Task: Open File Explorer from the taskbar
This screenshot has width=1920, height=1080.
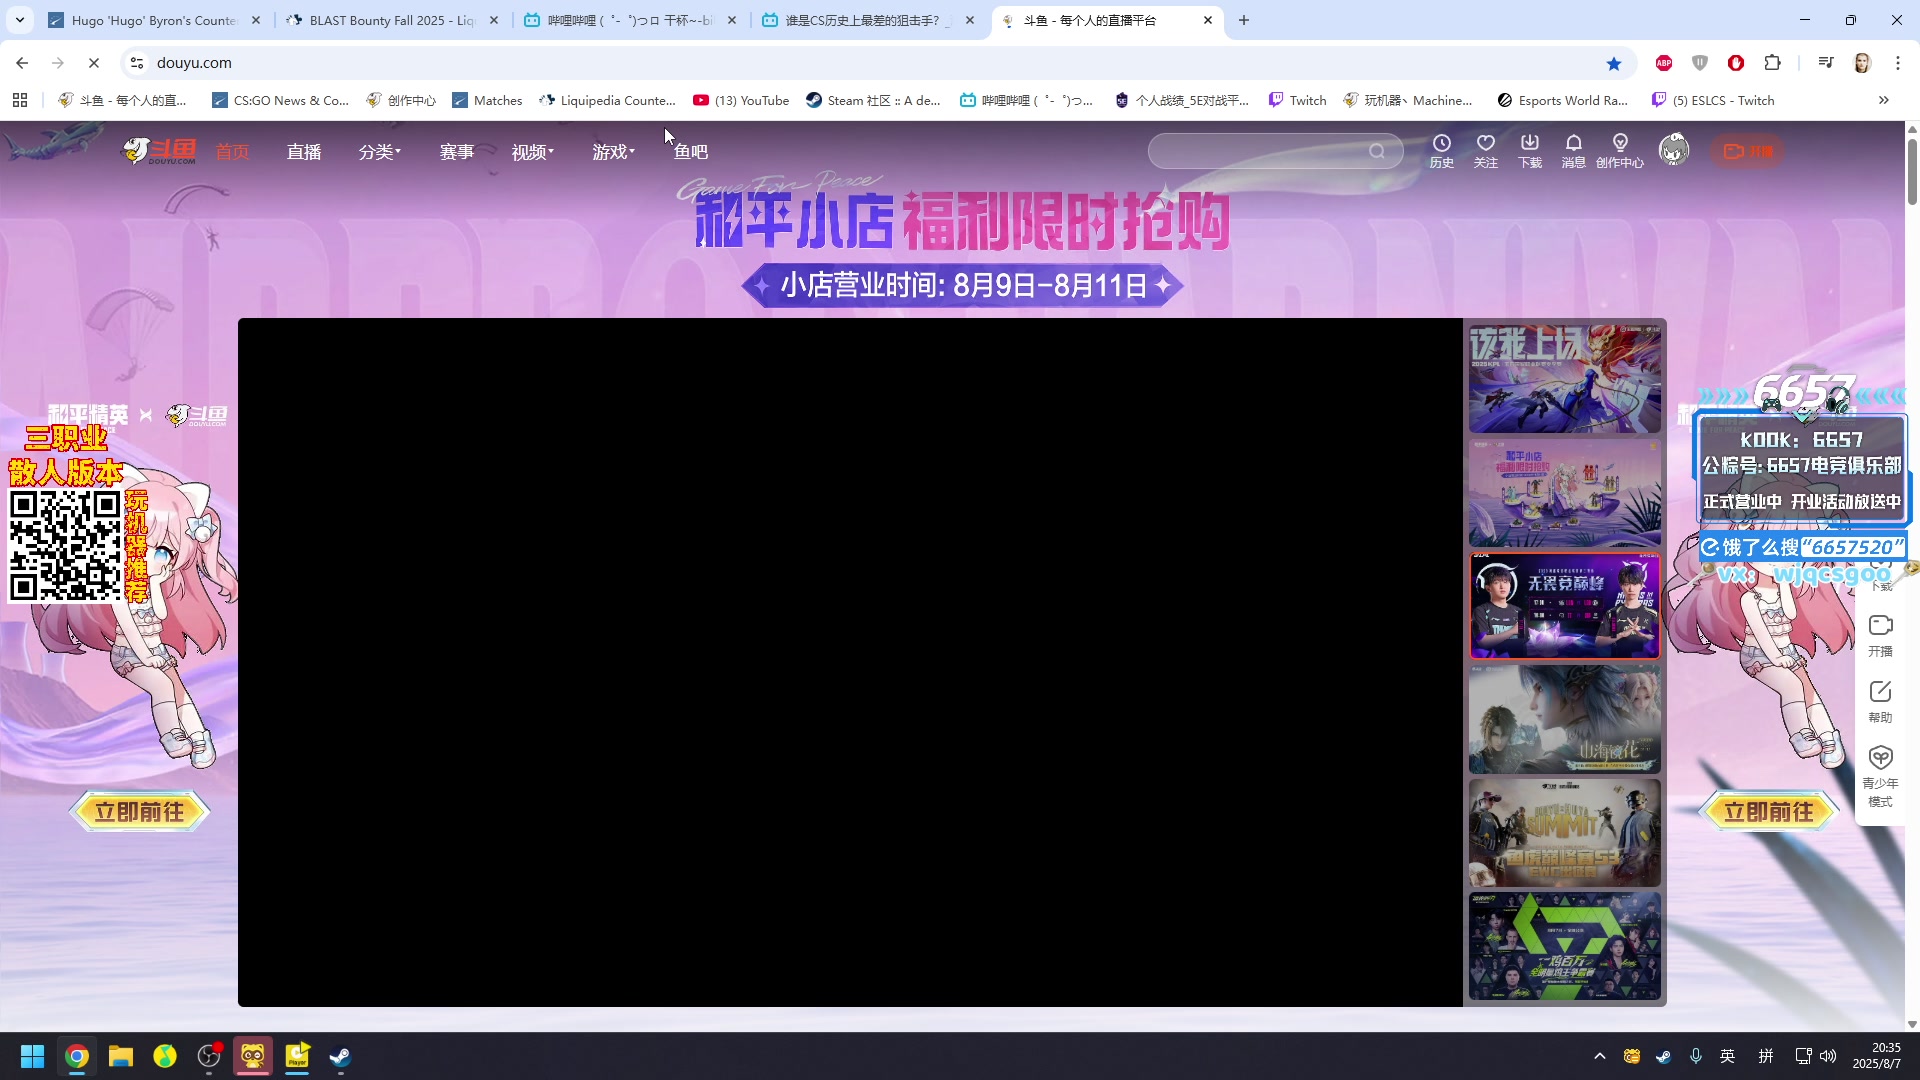Action: coord(121,1056)
